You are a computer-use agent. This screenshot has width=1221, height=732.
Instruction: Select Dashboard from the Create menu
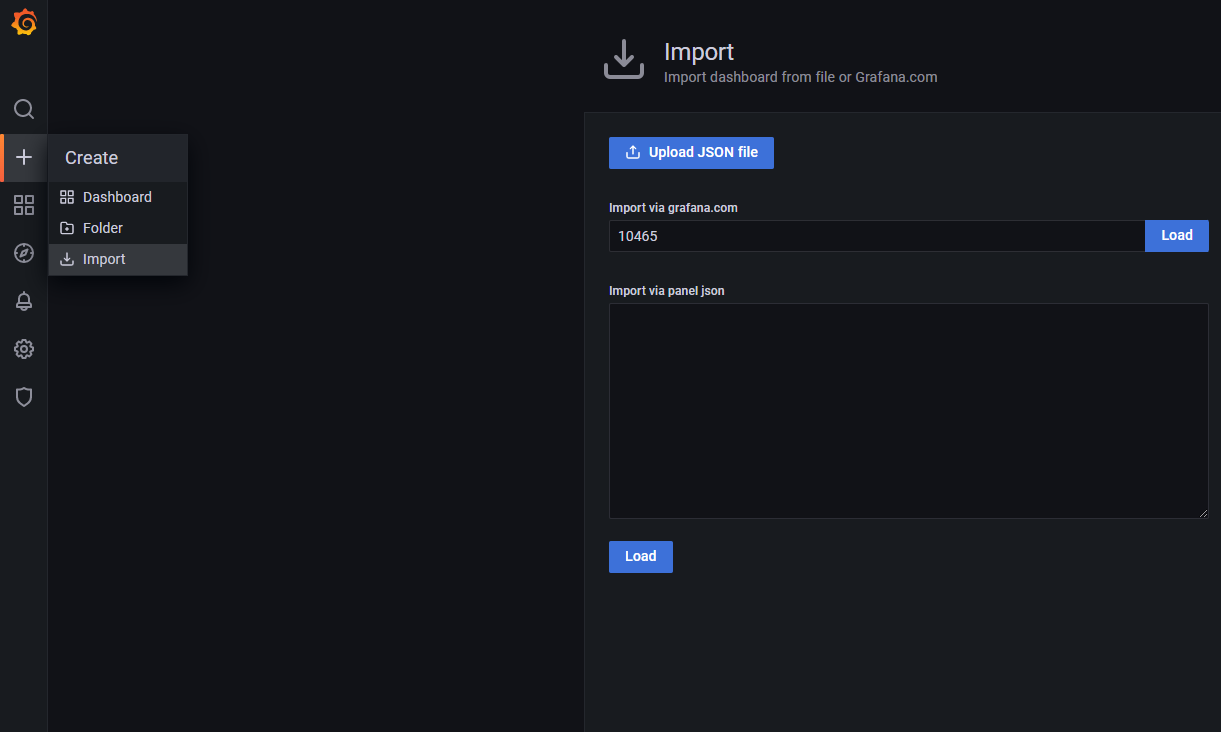pos(117,197)
